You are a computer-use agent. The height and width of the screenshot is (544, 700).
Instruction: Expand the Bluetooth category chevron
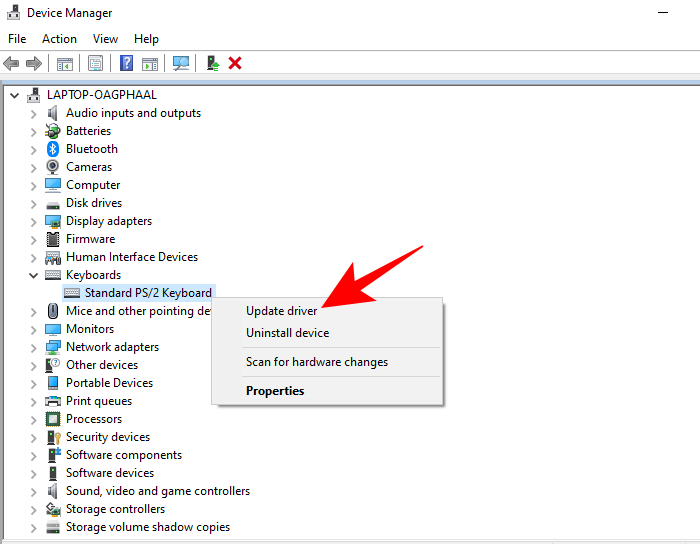33,150
